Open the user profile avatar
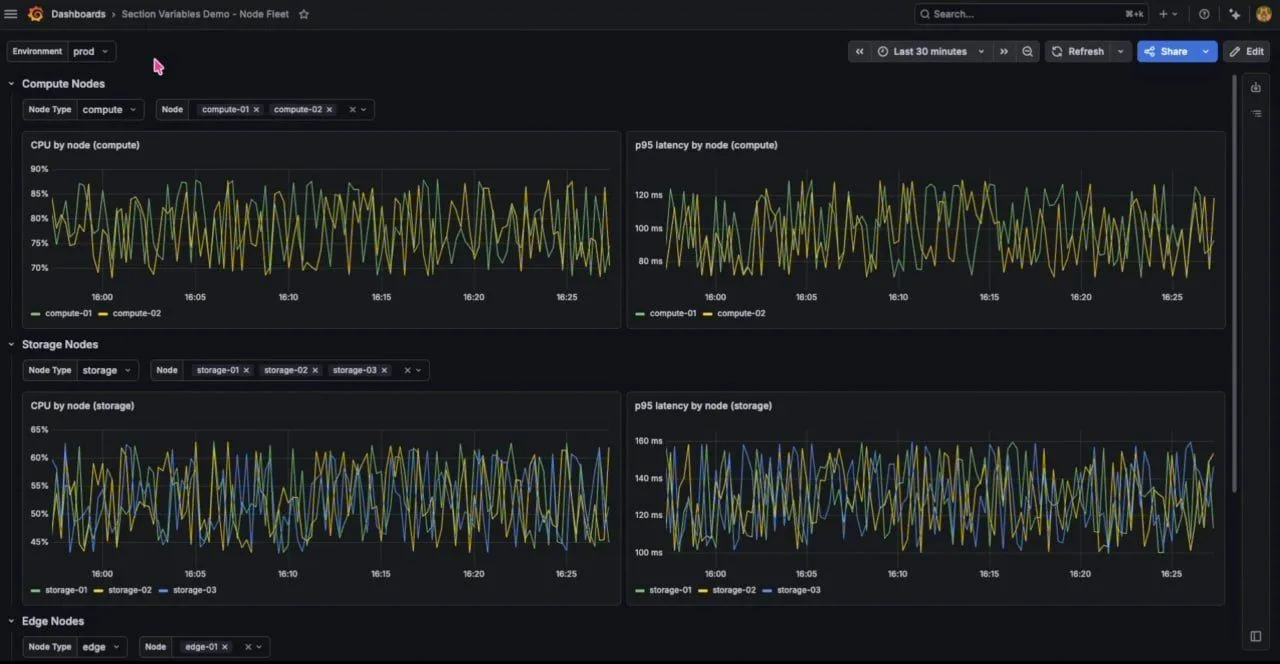1280x664 pixels. point(1264,14)
